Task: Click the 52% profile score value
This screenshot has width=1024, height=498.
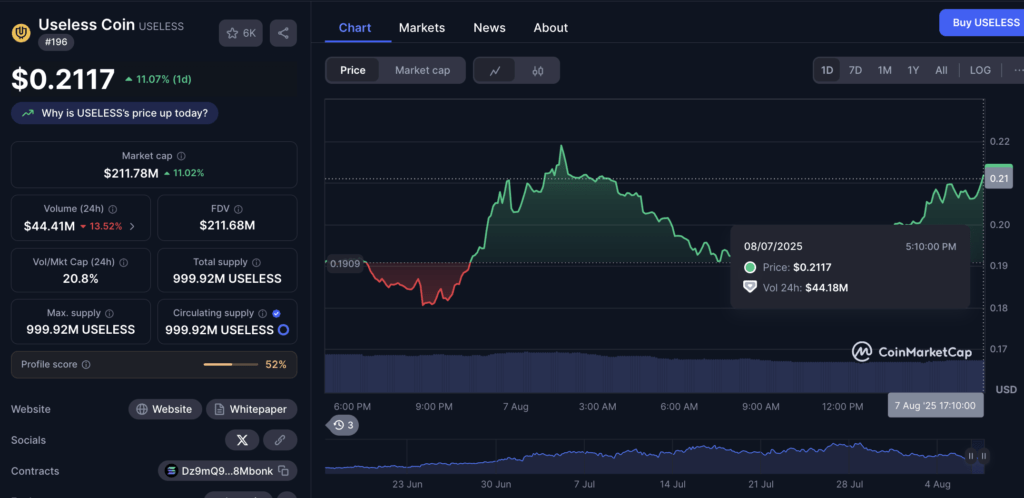Action: (x=276, y=365)
